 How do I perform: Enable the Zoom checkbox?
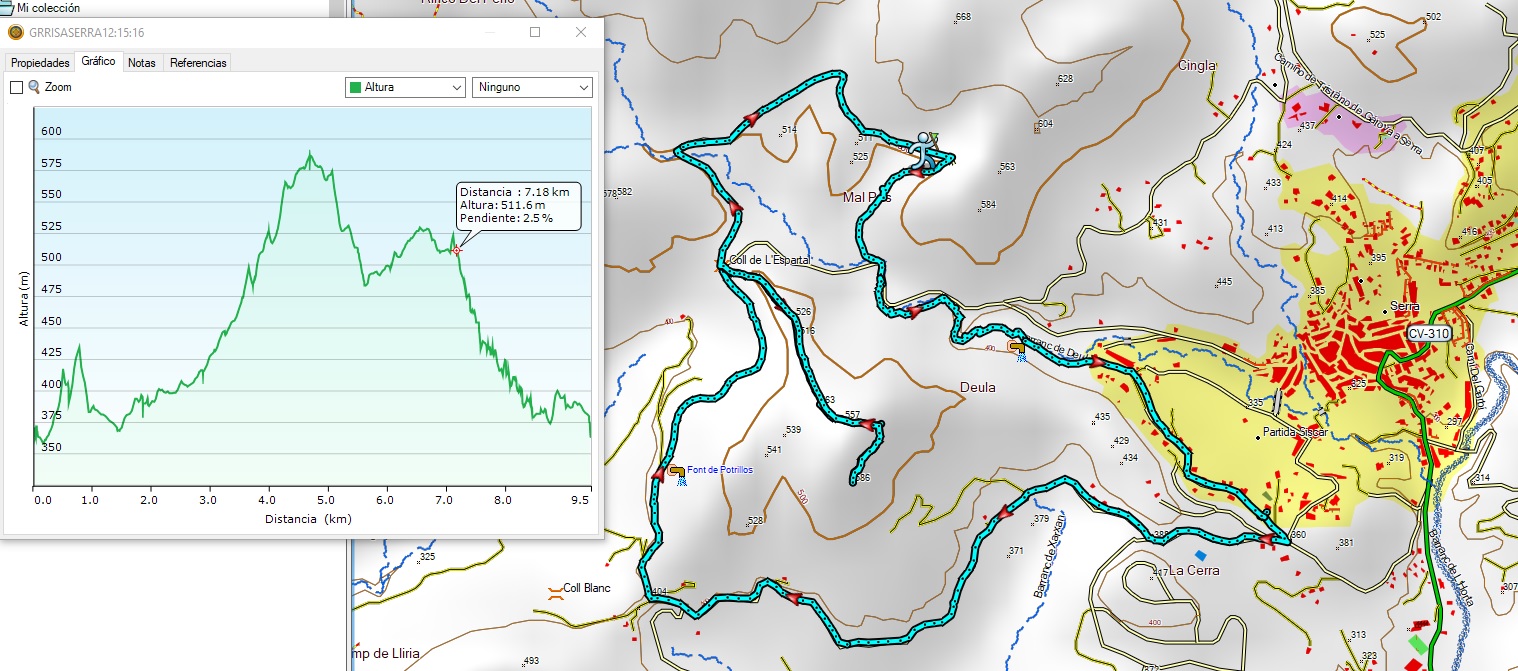coord(16,88)
